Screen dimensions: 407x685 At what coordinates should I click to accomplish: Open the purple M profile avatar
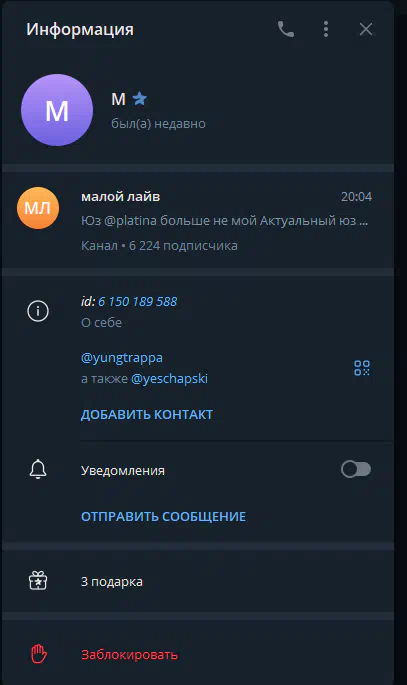[57, 110]
